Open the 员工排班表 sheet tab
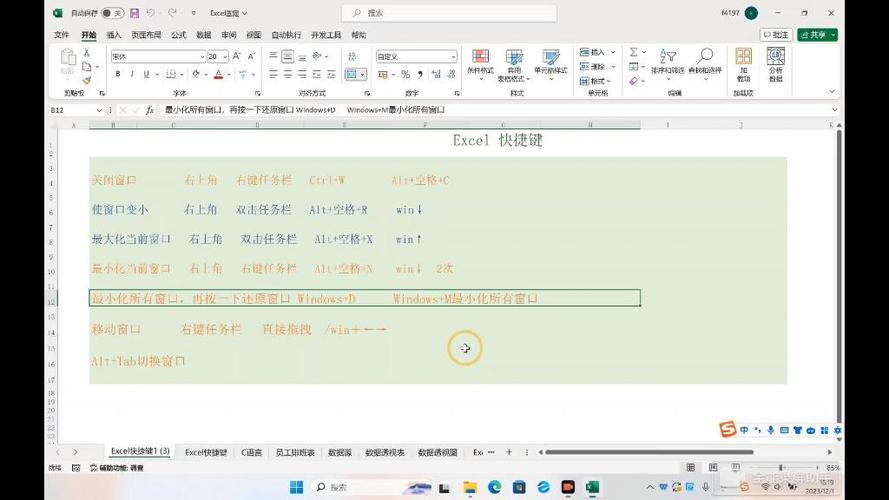The width and height of the screenshot is (889, 500). tap(295, 452)
